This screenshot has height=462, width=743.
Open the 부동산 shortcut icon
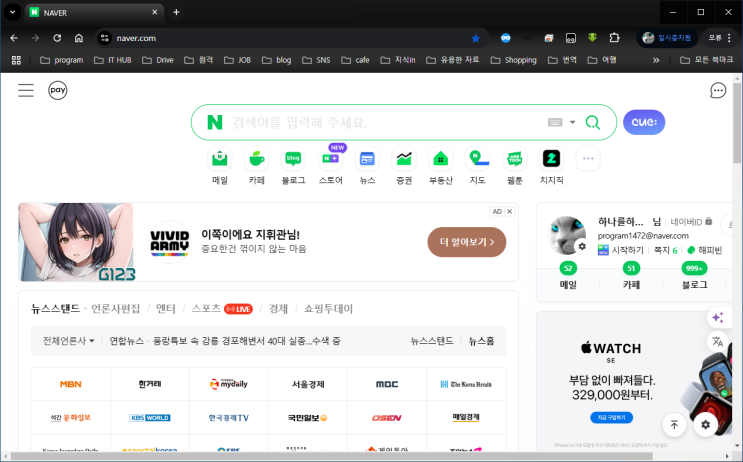coord(441,159)
